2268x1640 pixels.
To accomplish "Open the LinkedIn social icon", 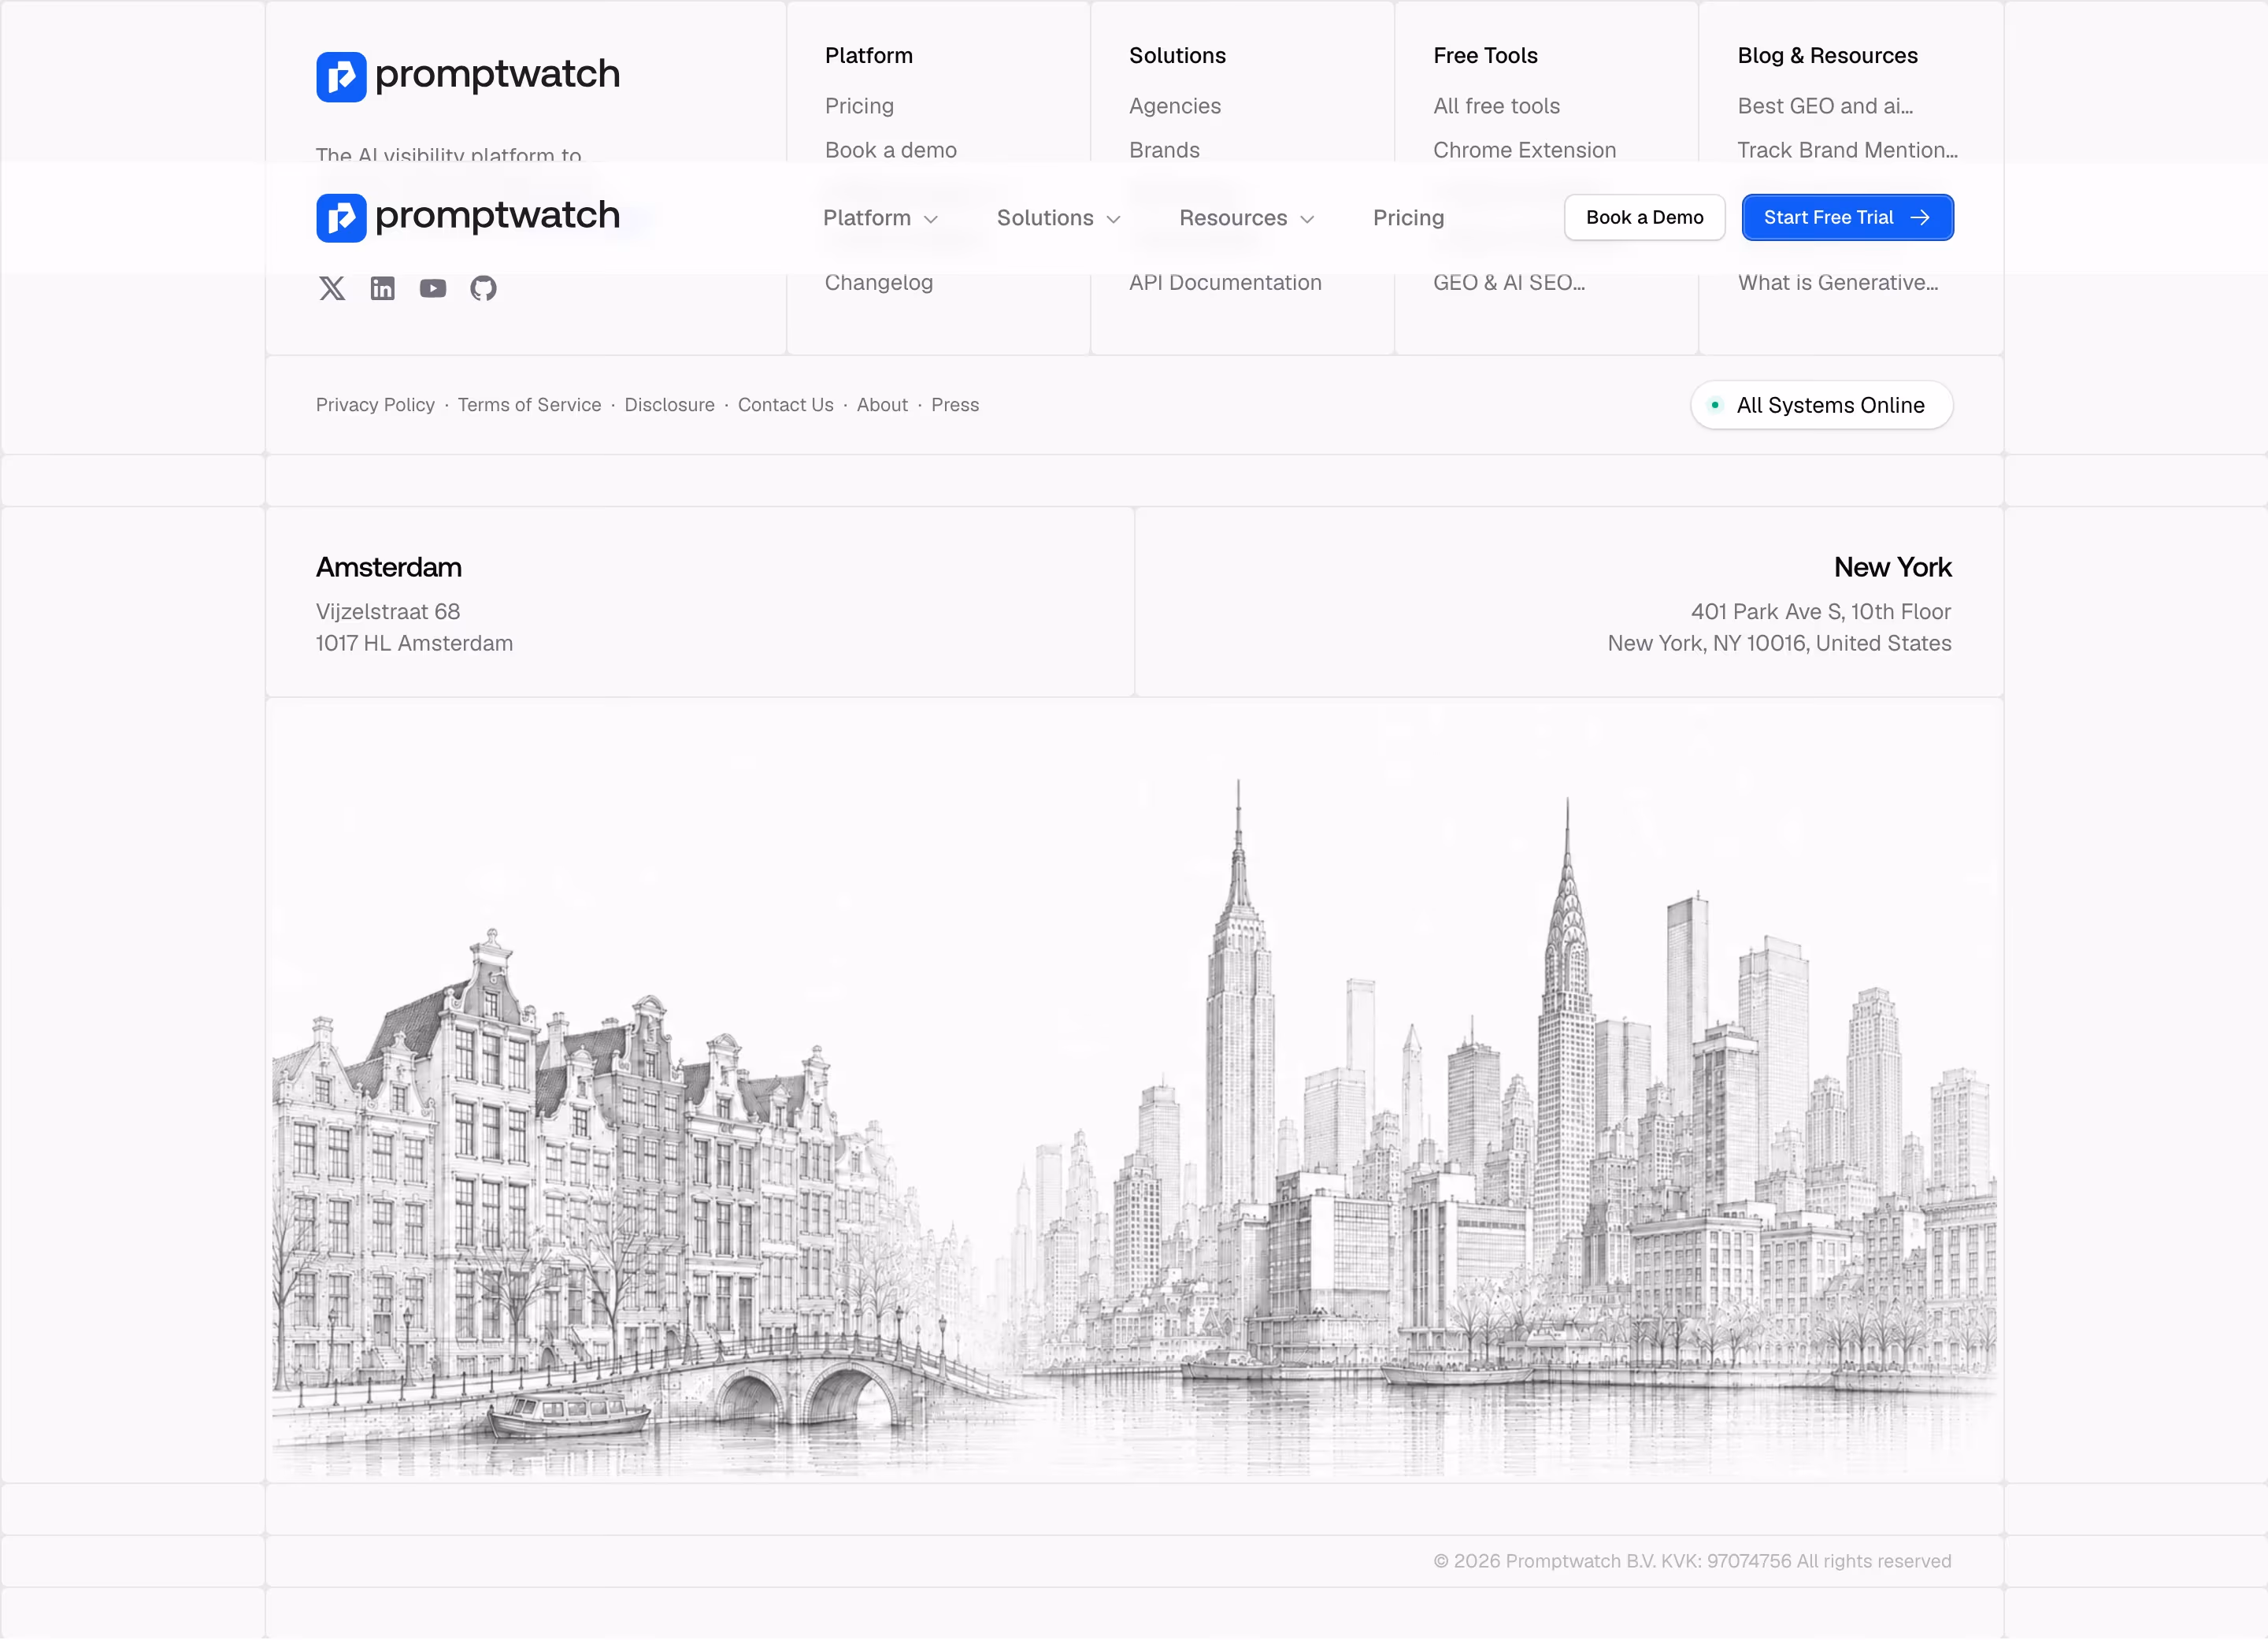I will pyautogui.click(x=382, y=288).
